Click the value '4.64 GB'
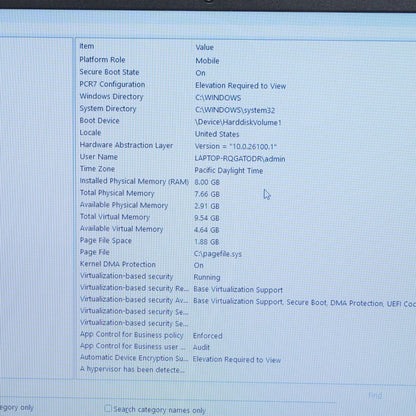 (207, 230)
